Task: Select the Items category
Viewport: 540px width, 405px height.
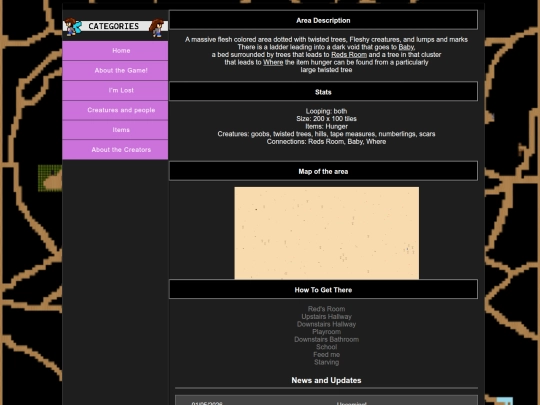Action: 115,130
